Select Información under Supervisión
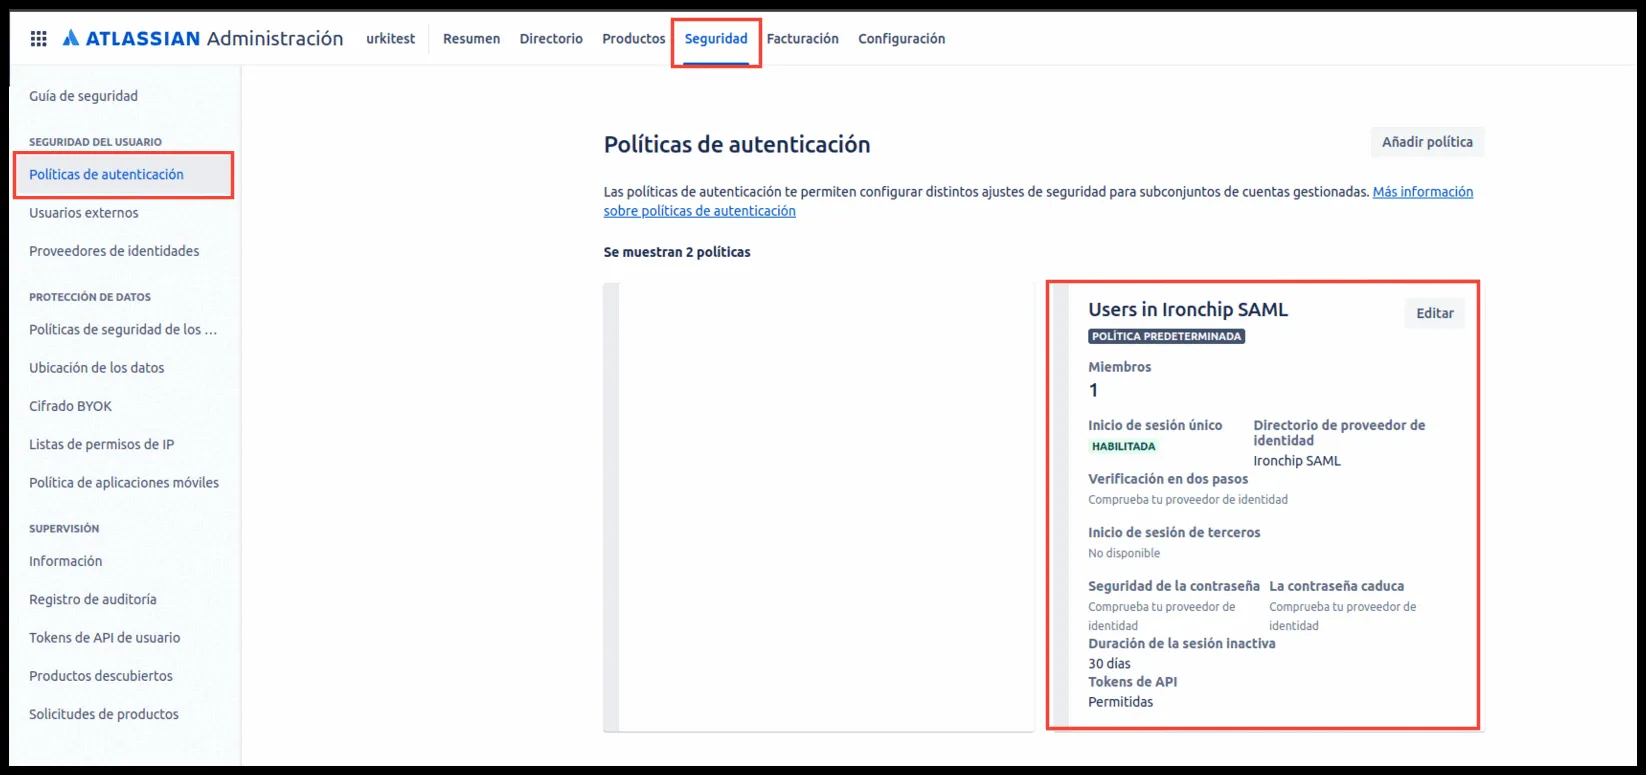 click(x=65, y=561)
